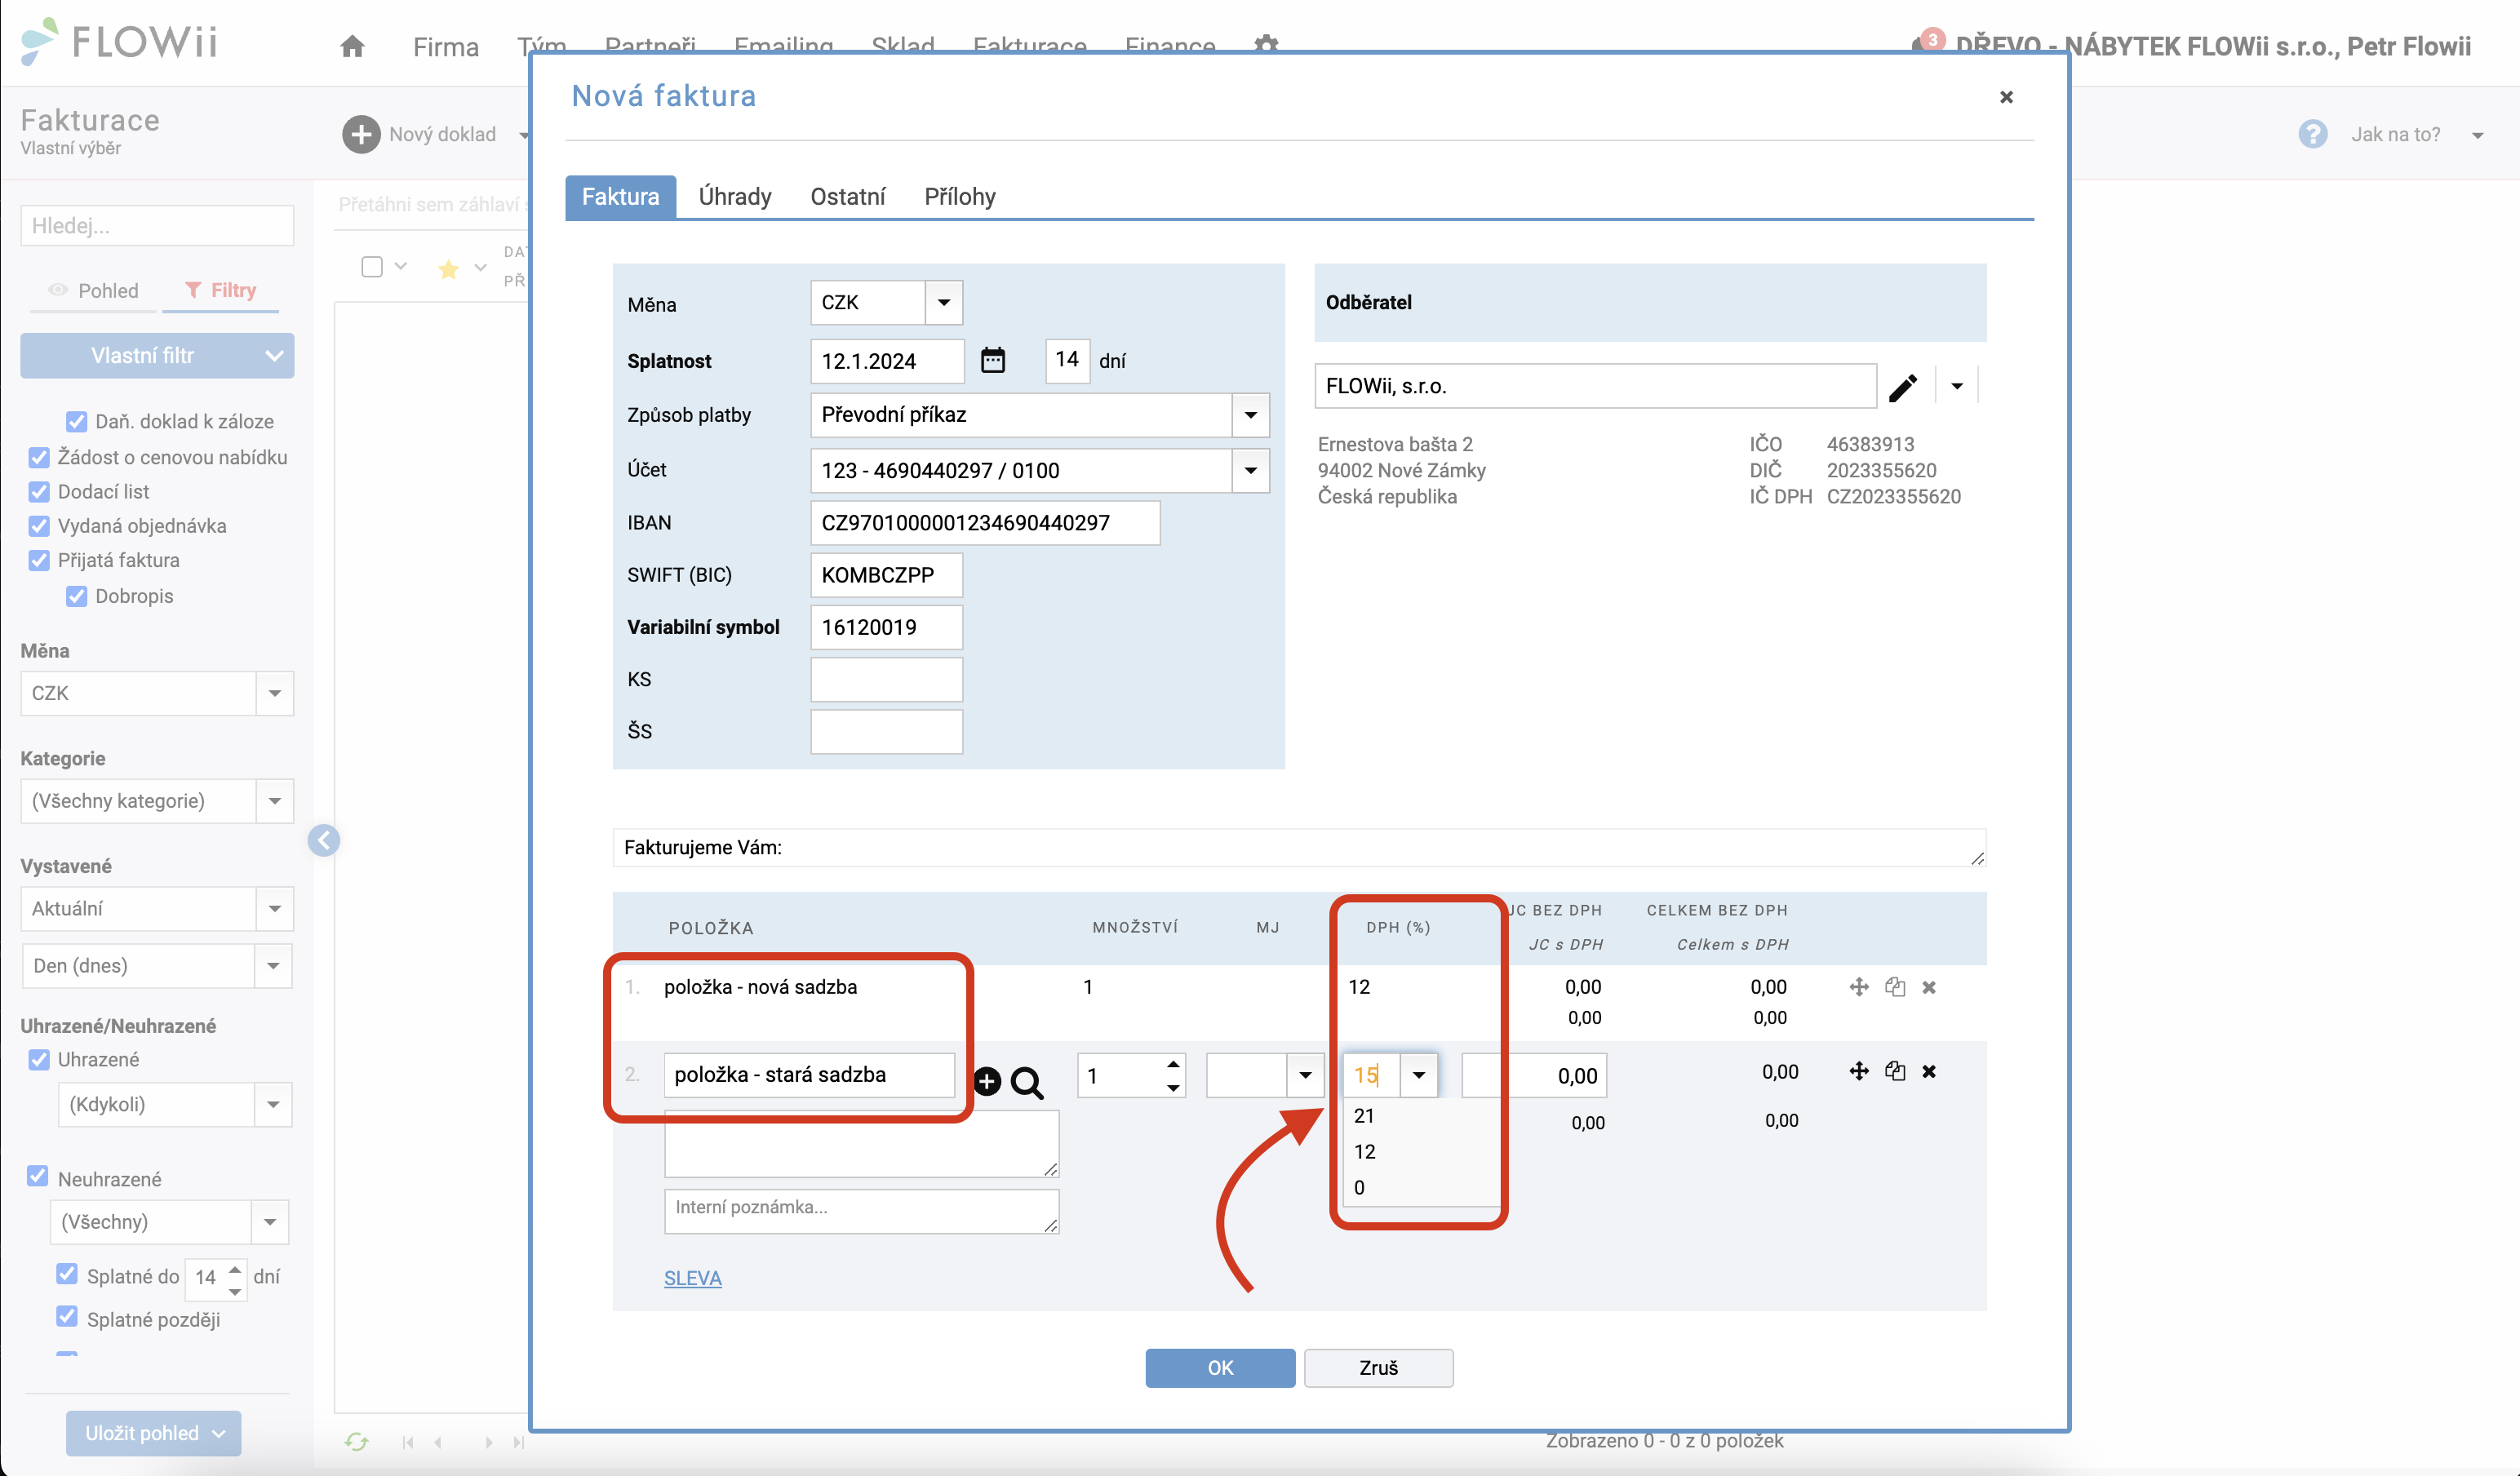This screenshot has height=1476, width=2520.
Task: Collapse the left filter sidebar arrow
Action: coord(324,840)
